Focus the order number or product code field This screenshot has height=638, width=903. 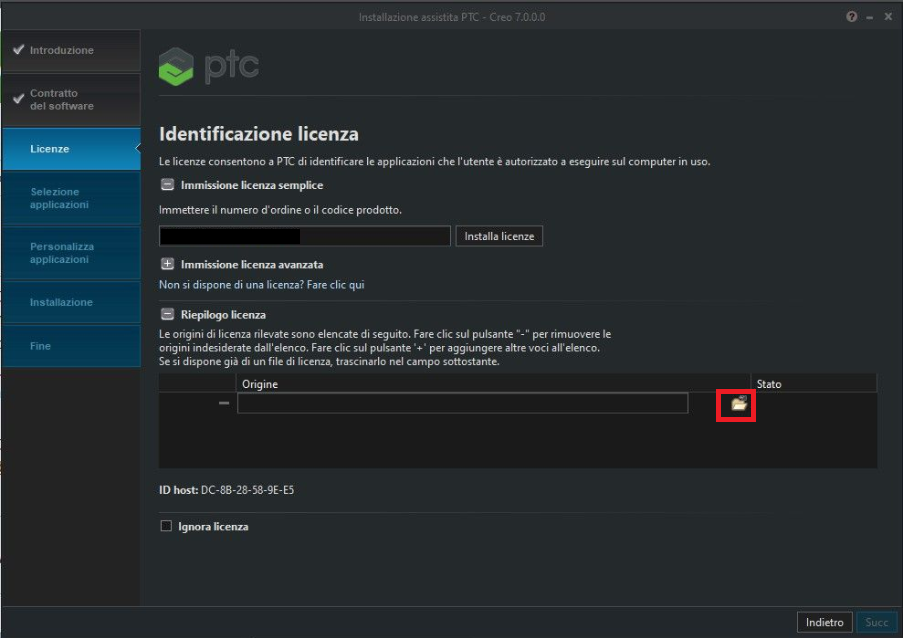click(305, 236)
